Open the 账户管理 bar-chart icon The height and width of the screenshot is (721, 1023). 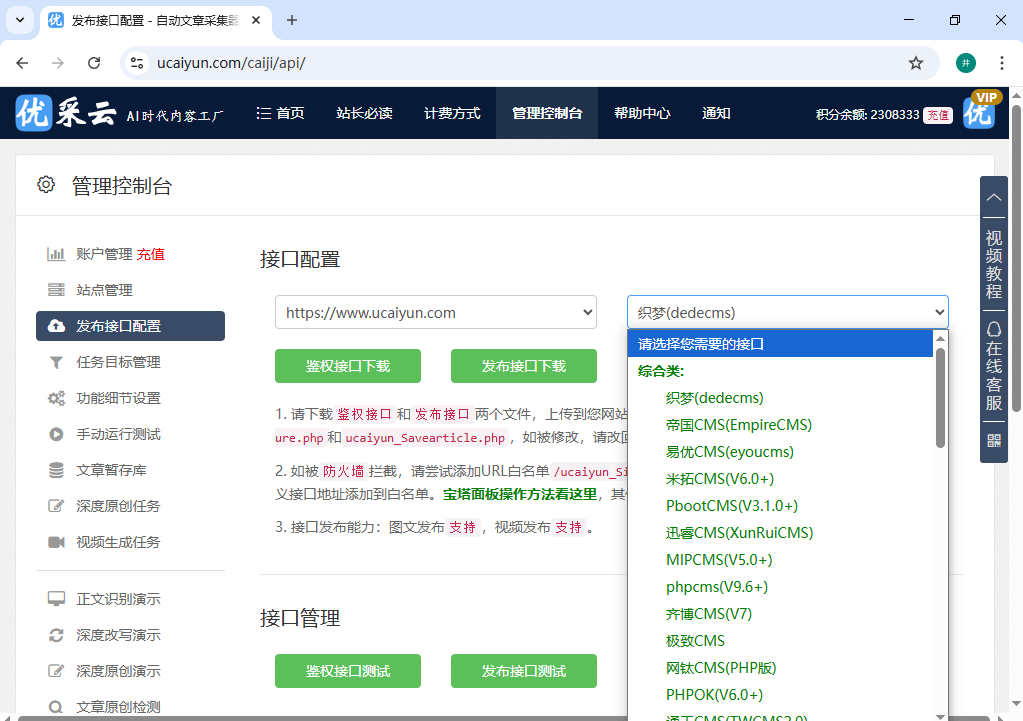pos(57,253)
